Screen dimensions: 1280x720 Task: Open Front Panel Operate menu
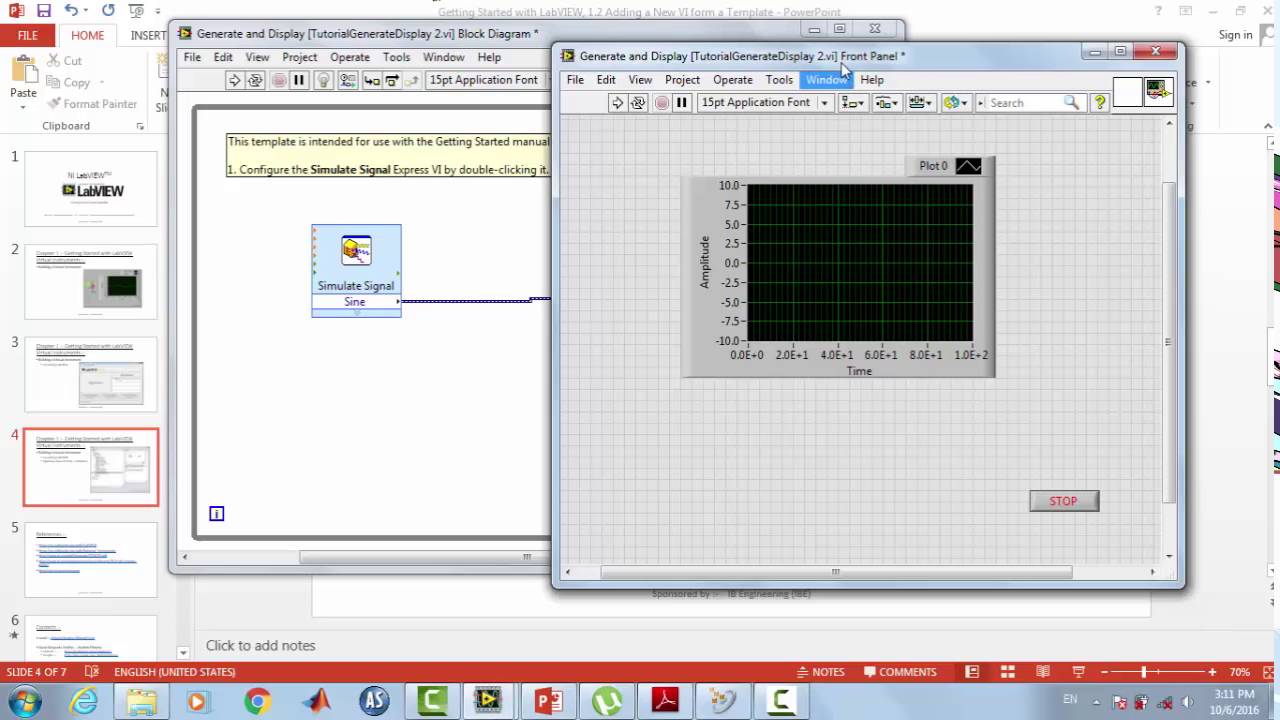[x=733, y=79]
